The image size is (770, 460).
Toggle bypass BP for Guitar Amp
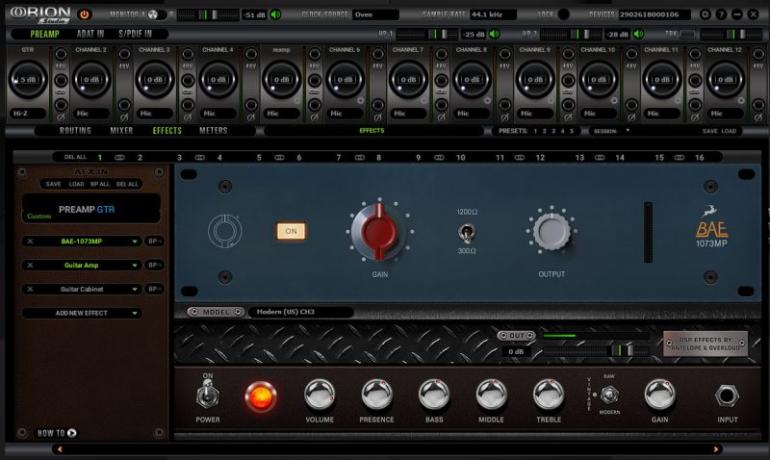click(154, 265)
